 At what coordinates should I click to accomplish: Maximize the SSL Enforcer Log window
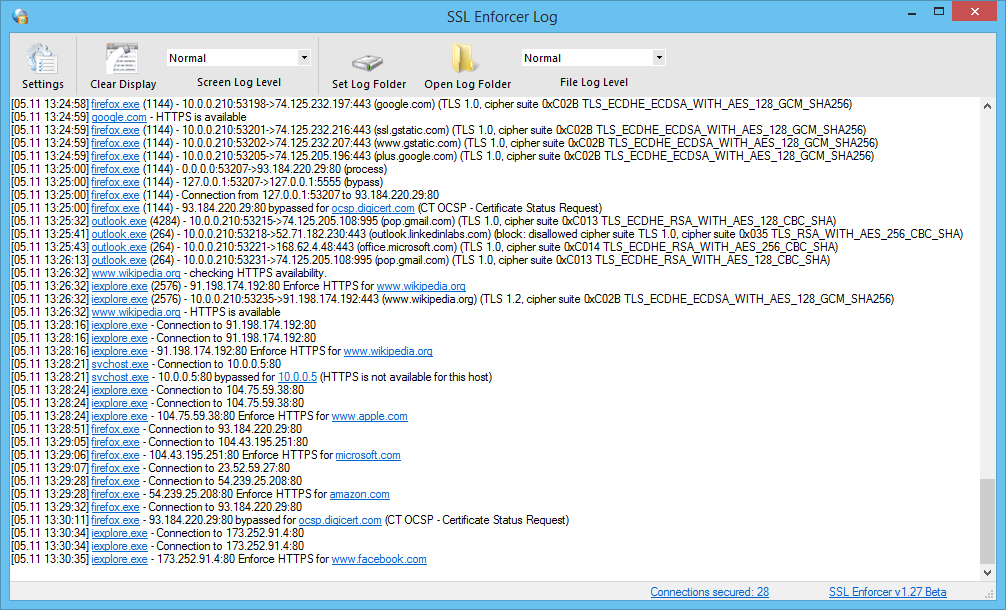(x=939, y=12)
